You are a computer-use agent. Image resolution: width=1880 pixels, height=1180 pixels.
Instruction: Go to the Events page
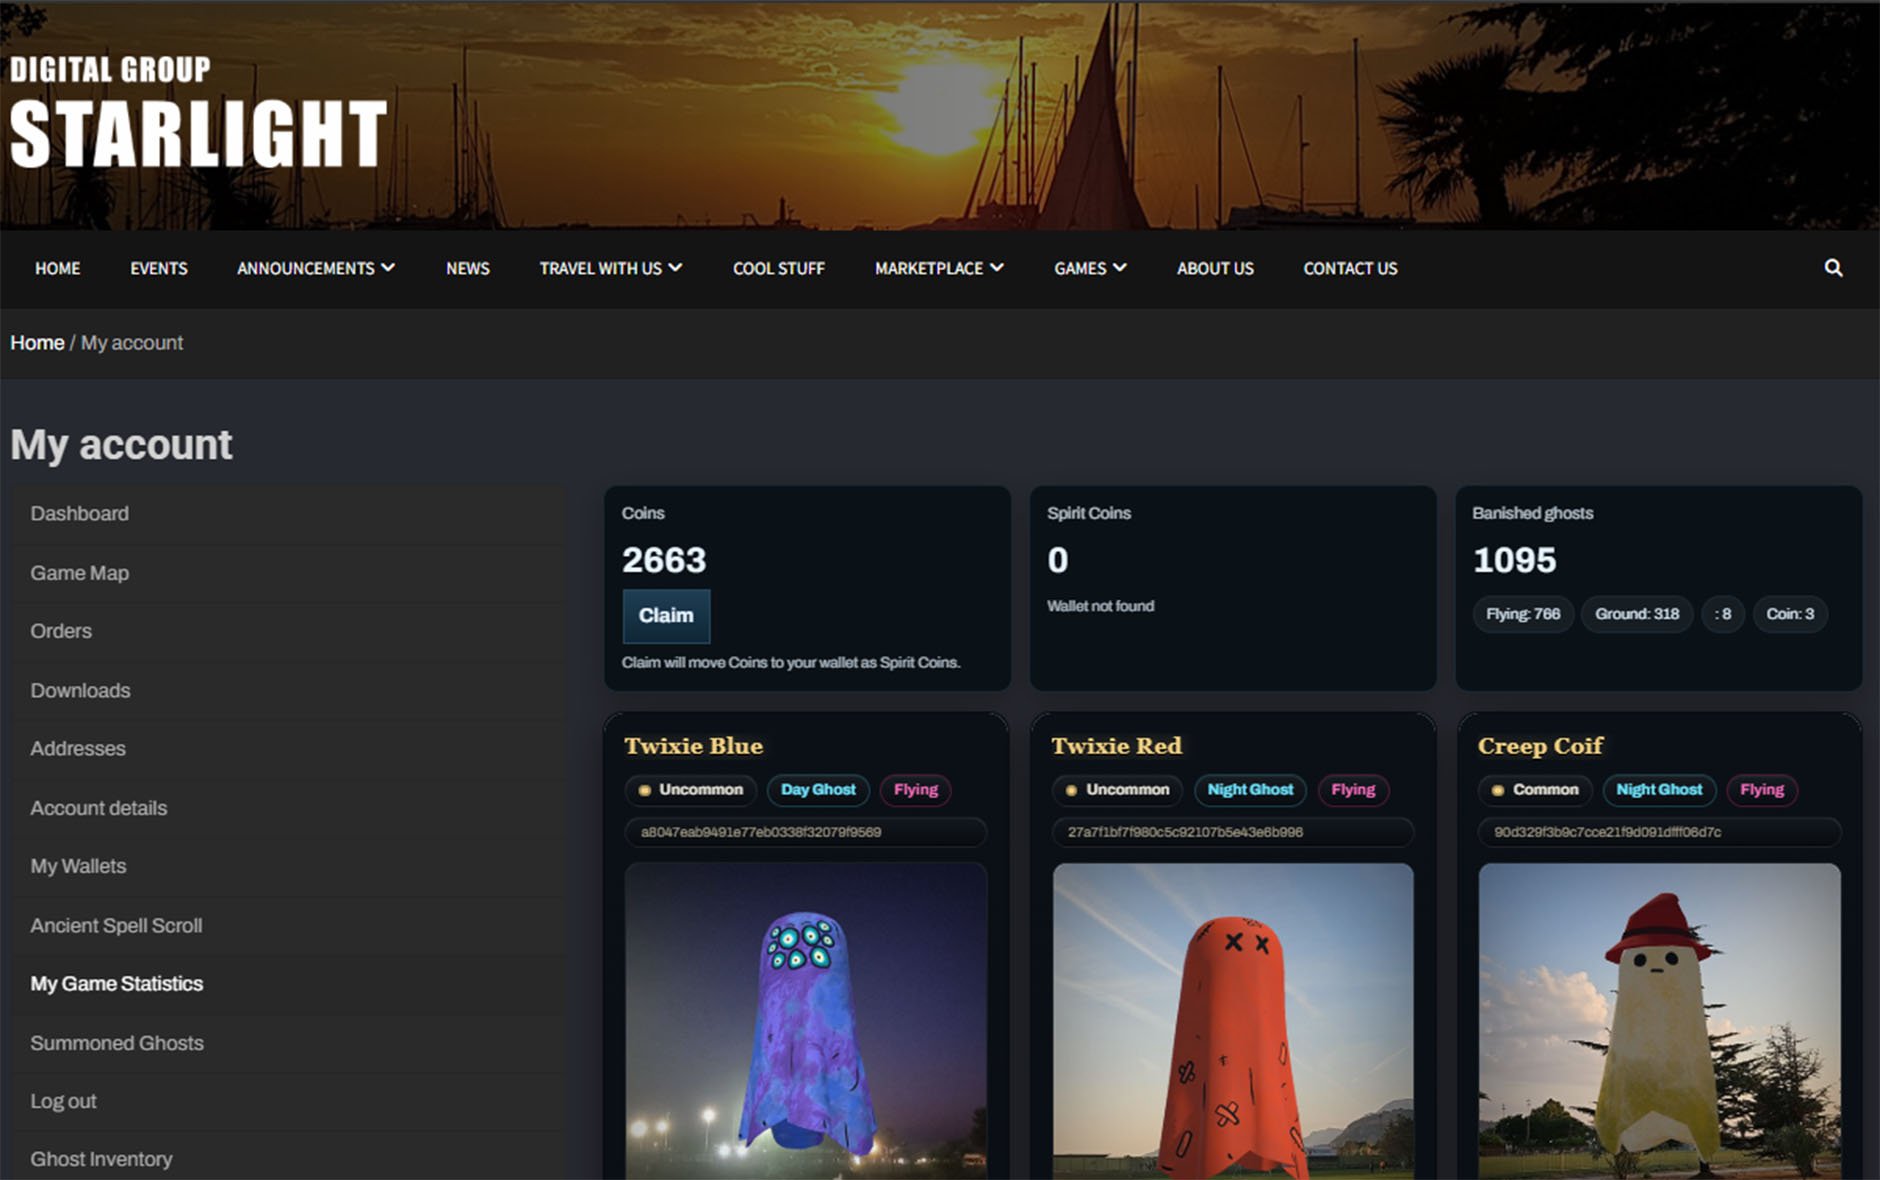[x=158, y=268]
